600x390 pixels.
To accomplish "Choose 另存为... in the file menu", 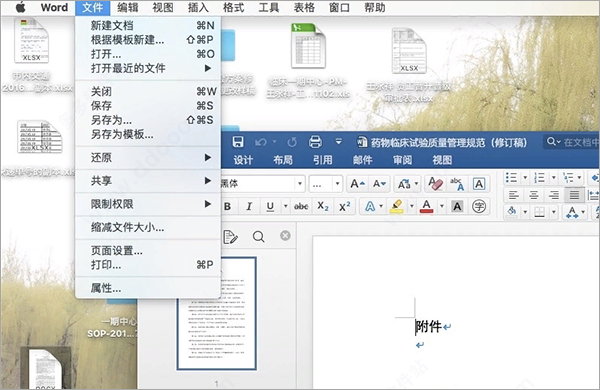I will (x=148, y=120).
